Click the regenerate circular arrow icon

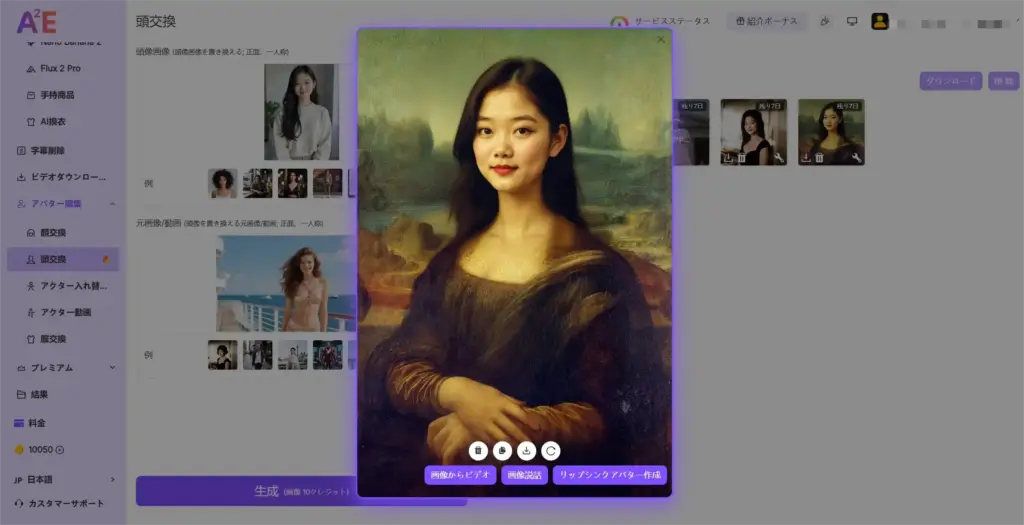(551, 451)
